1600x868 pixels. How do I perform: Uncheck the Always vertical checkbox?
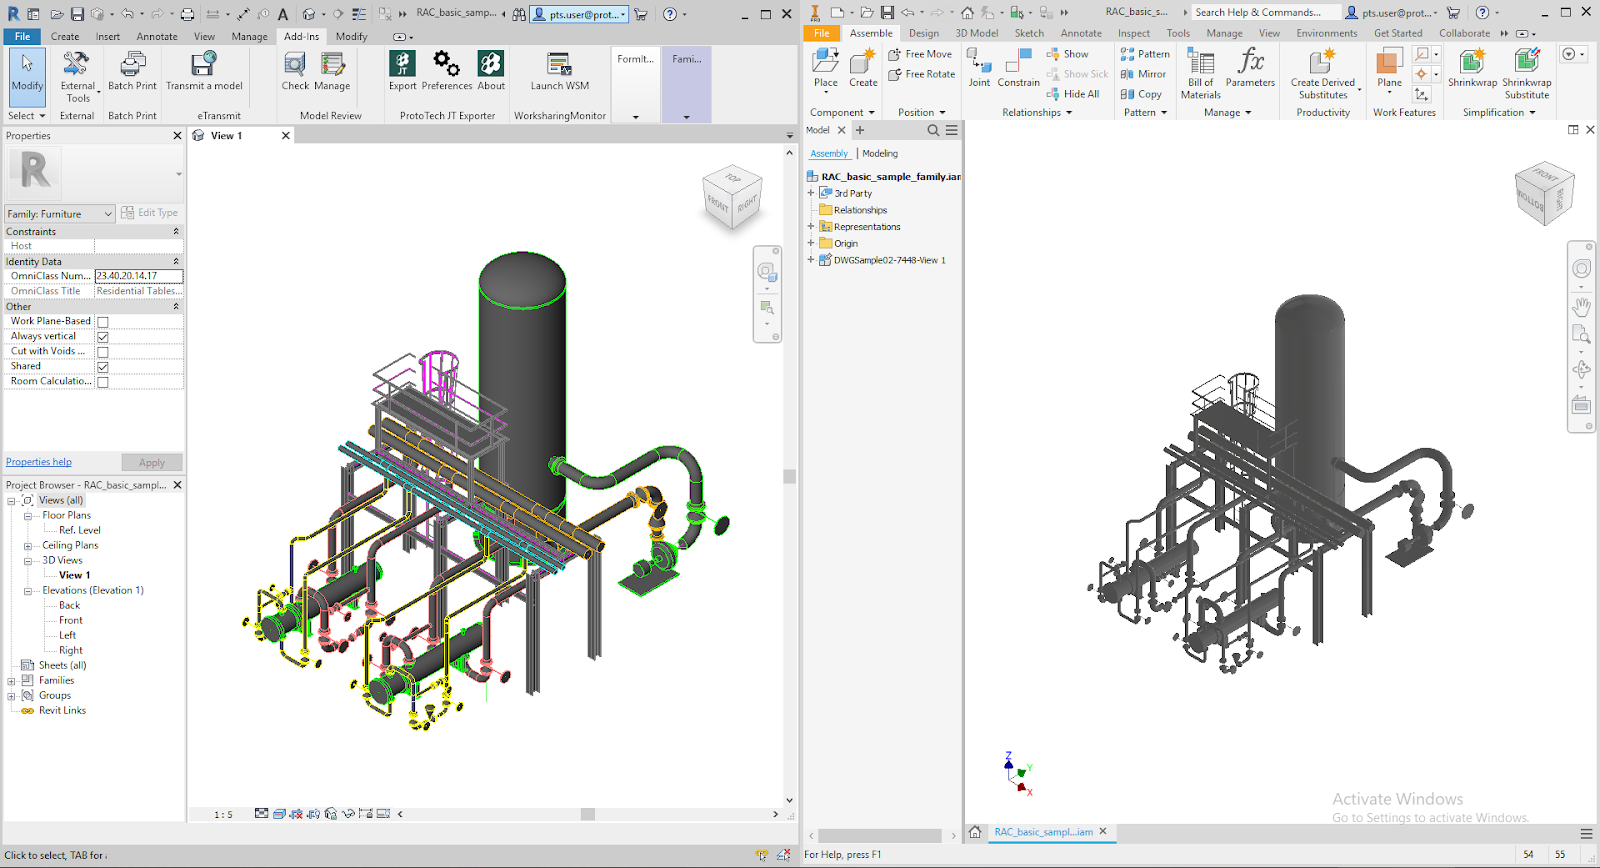[103, 337]
